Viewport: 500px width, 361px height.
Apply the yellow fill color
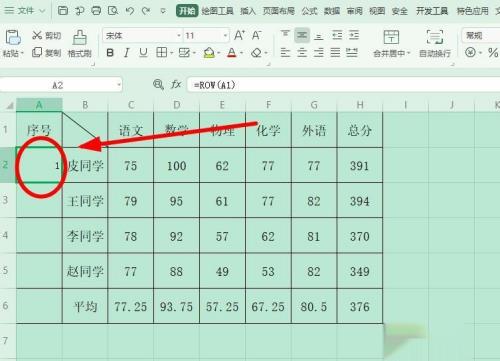click(x=209, y=53)
